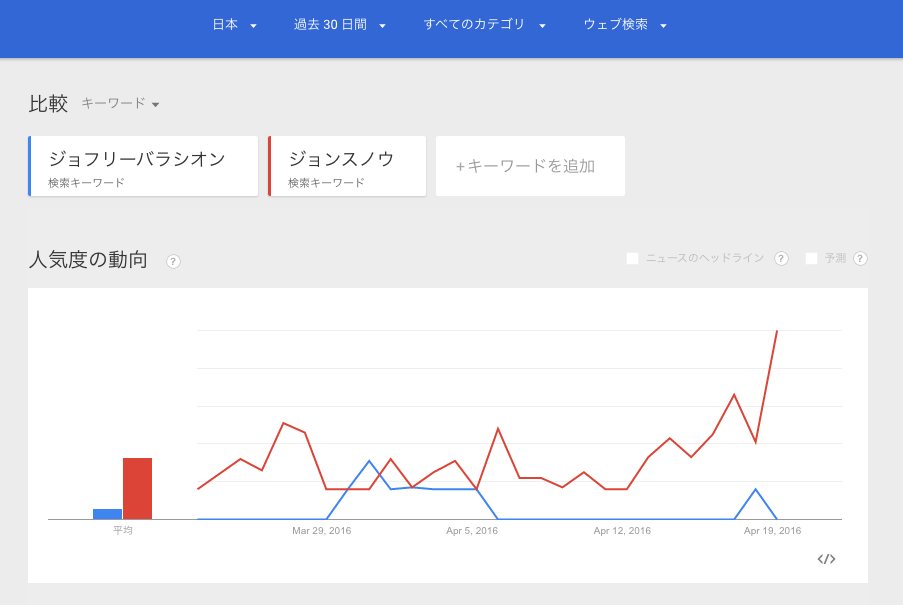Click the Apr 12, 2016 axis label

[622, 531]
